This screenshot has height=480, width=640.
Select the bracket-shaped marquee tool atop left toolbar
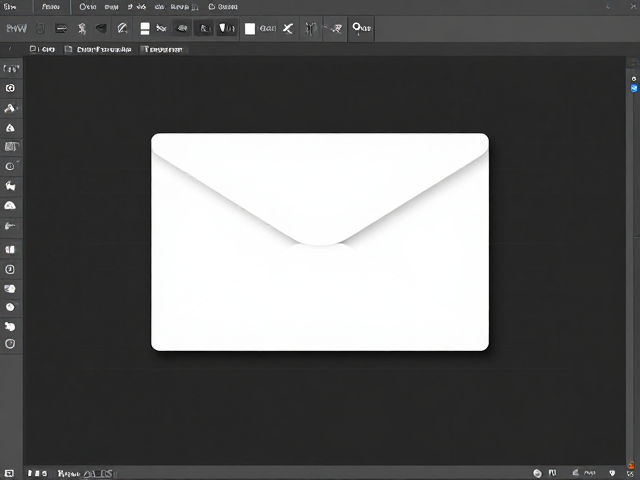coord(11,69)
